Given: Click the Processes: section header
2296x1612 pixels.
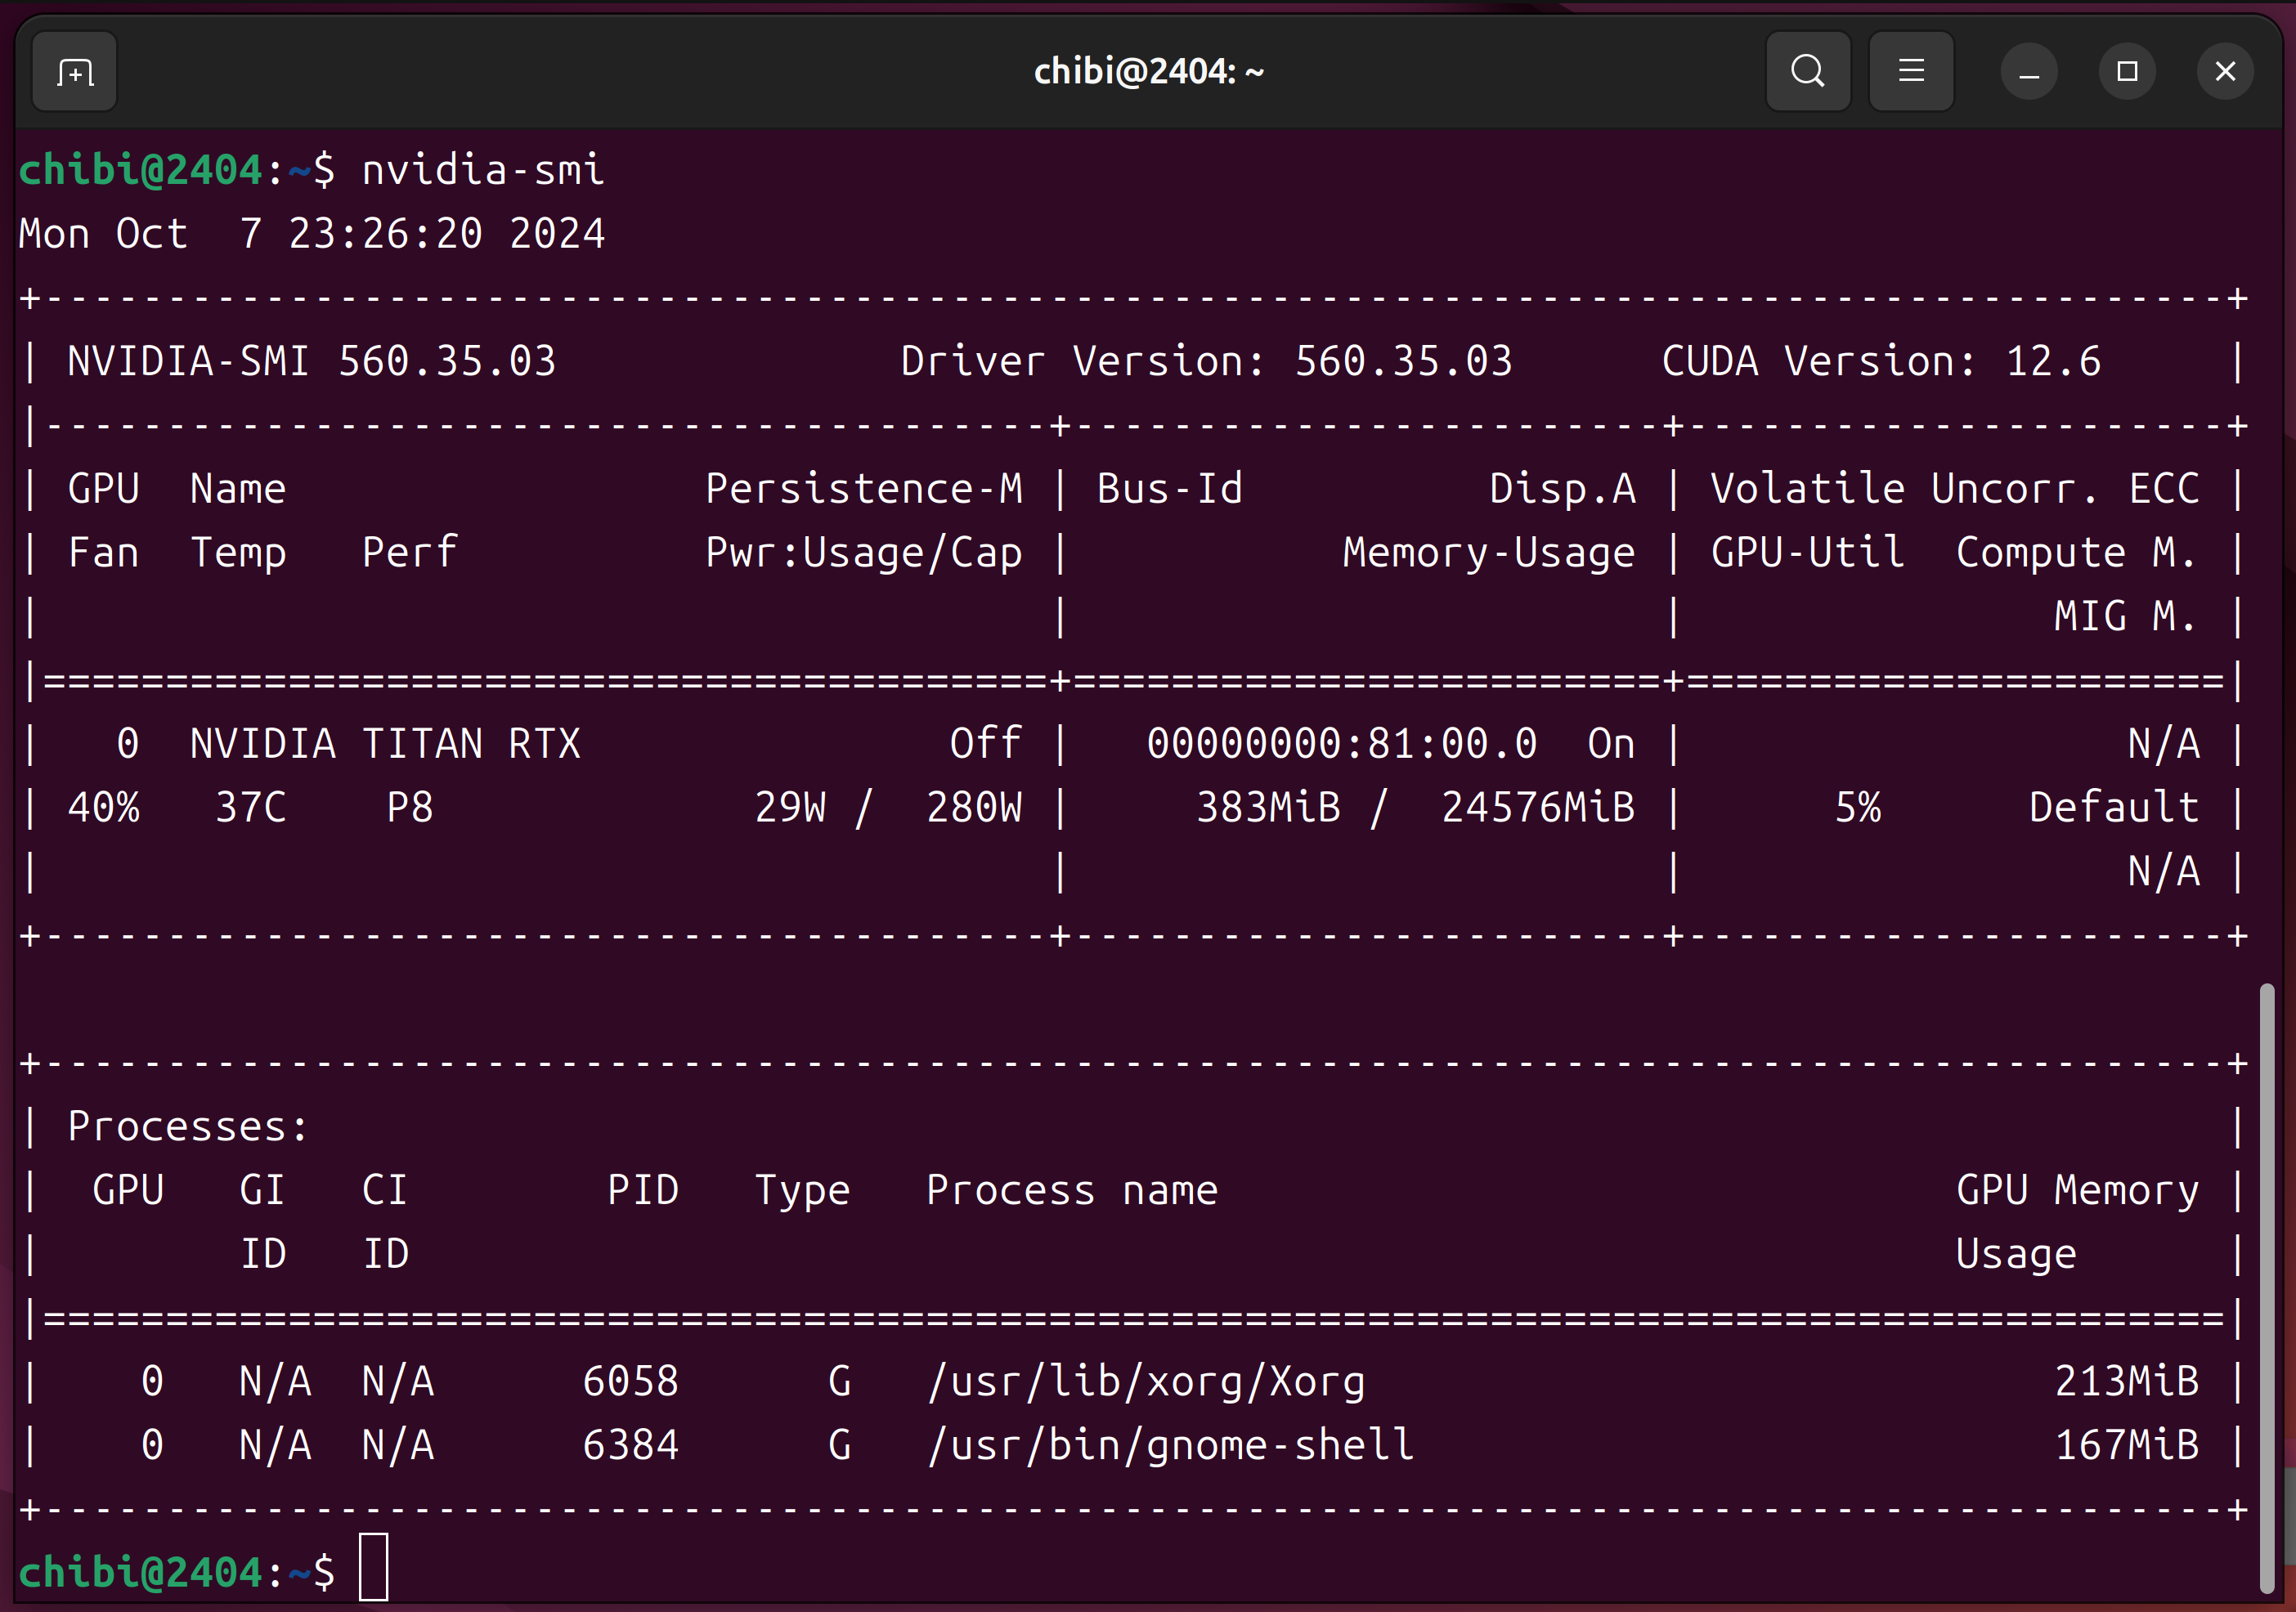Looking at the screenshot, I should [x=188, y=1127].
